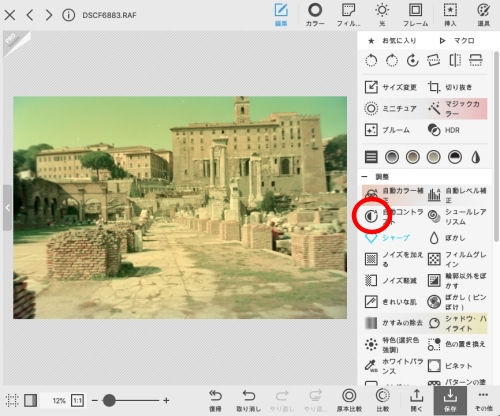The width and height of the screenshot is (500, 416).
Task: Click the rotate left icon
Action: click(x=371, y=61)
